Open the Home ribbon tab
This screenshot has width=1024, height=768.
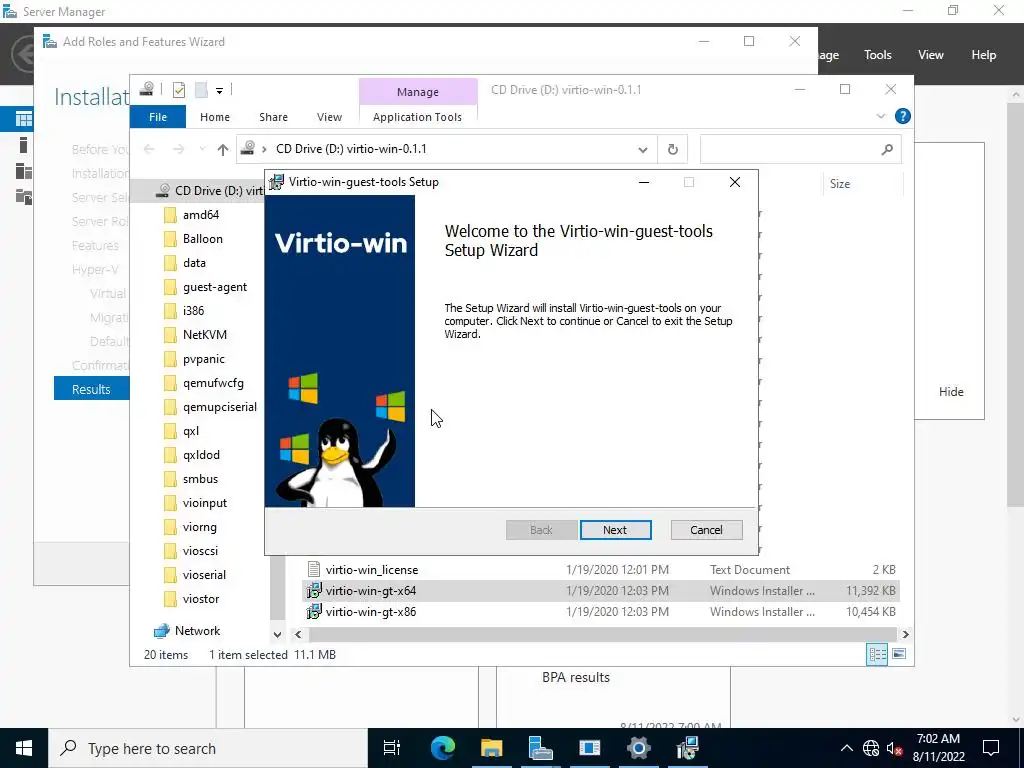point(215,117)
